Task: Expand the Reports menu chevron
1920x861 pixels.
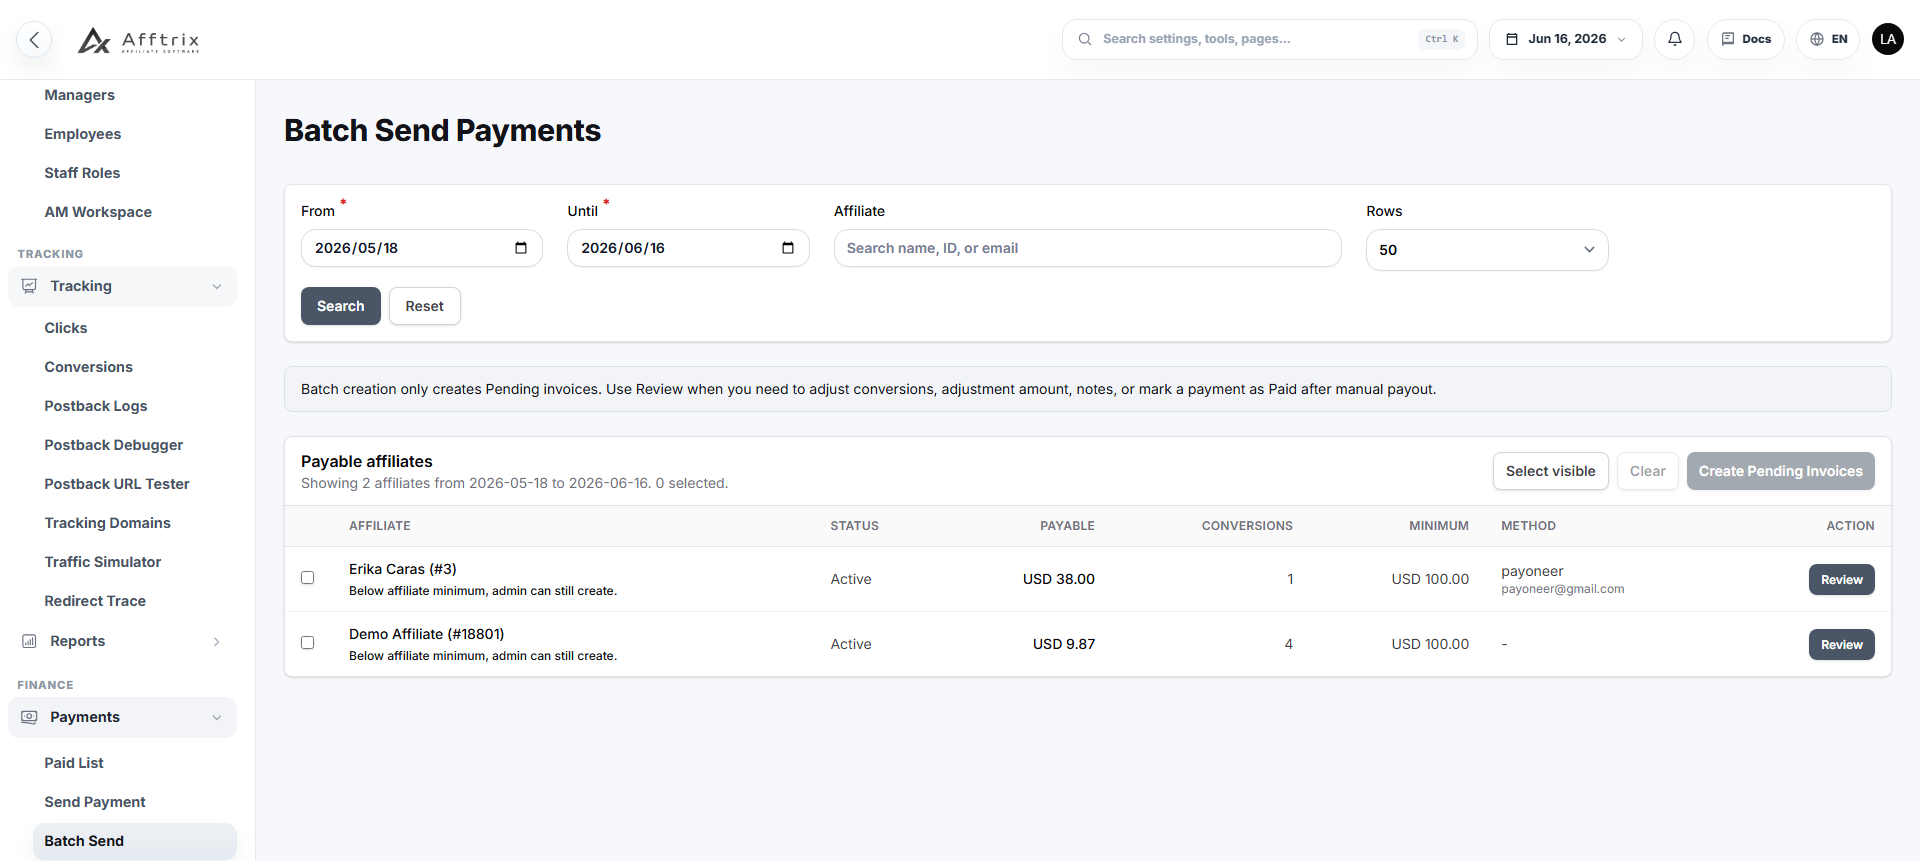Action: pyautogui.click(x=217, y=642)
